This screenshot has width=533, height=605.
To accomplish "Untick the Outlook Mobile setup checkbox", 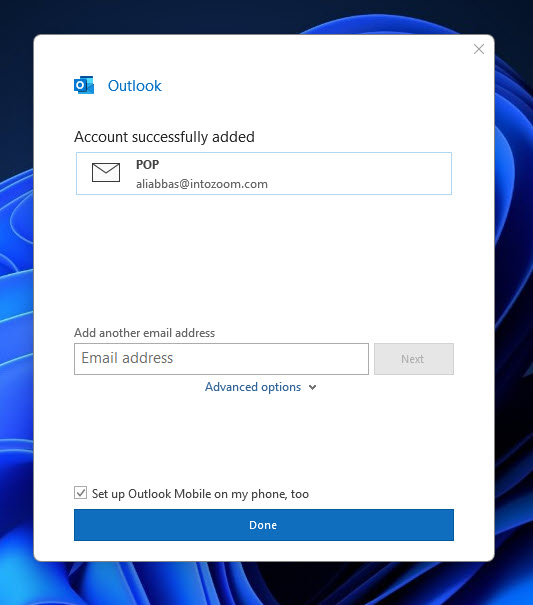I will click(80, 492).
